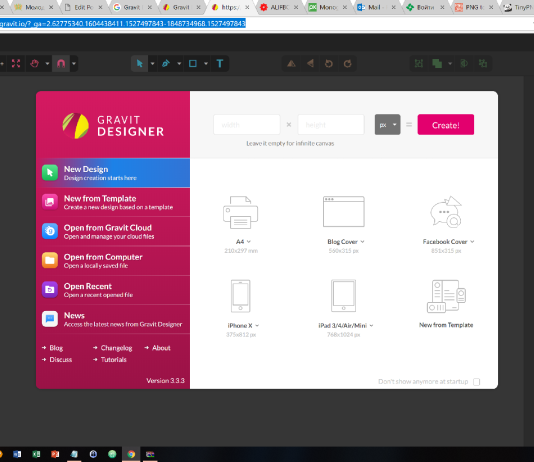
Task: Select the Pen tool in toolbar
Action: [x=166, y=64]
